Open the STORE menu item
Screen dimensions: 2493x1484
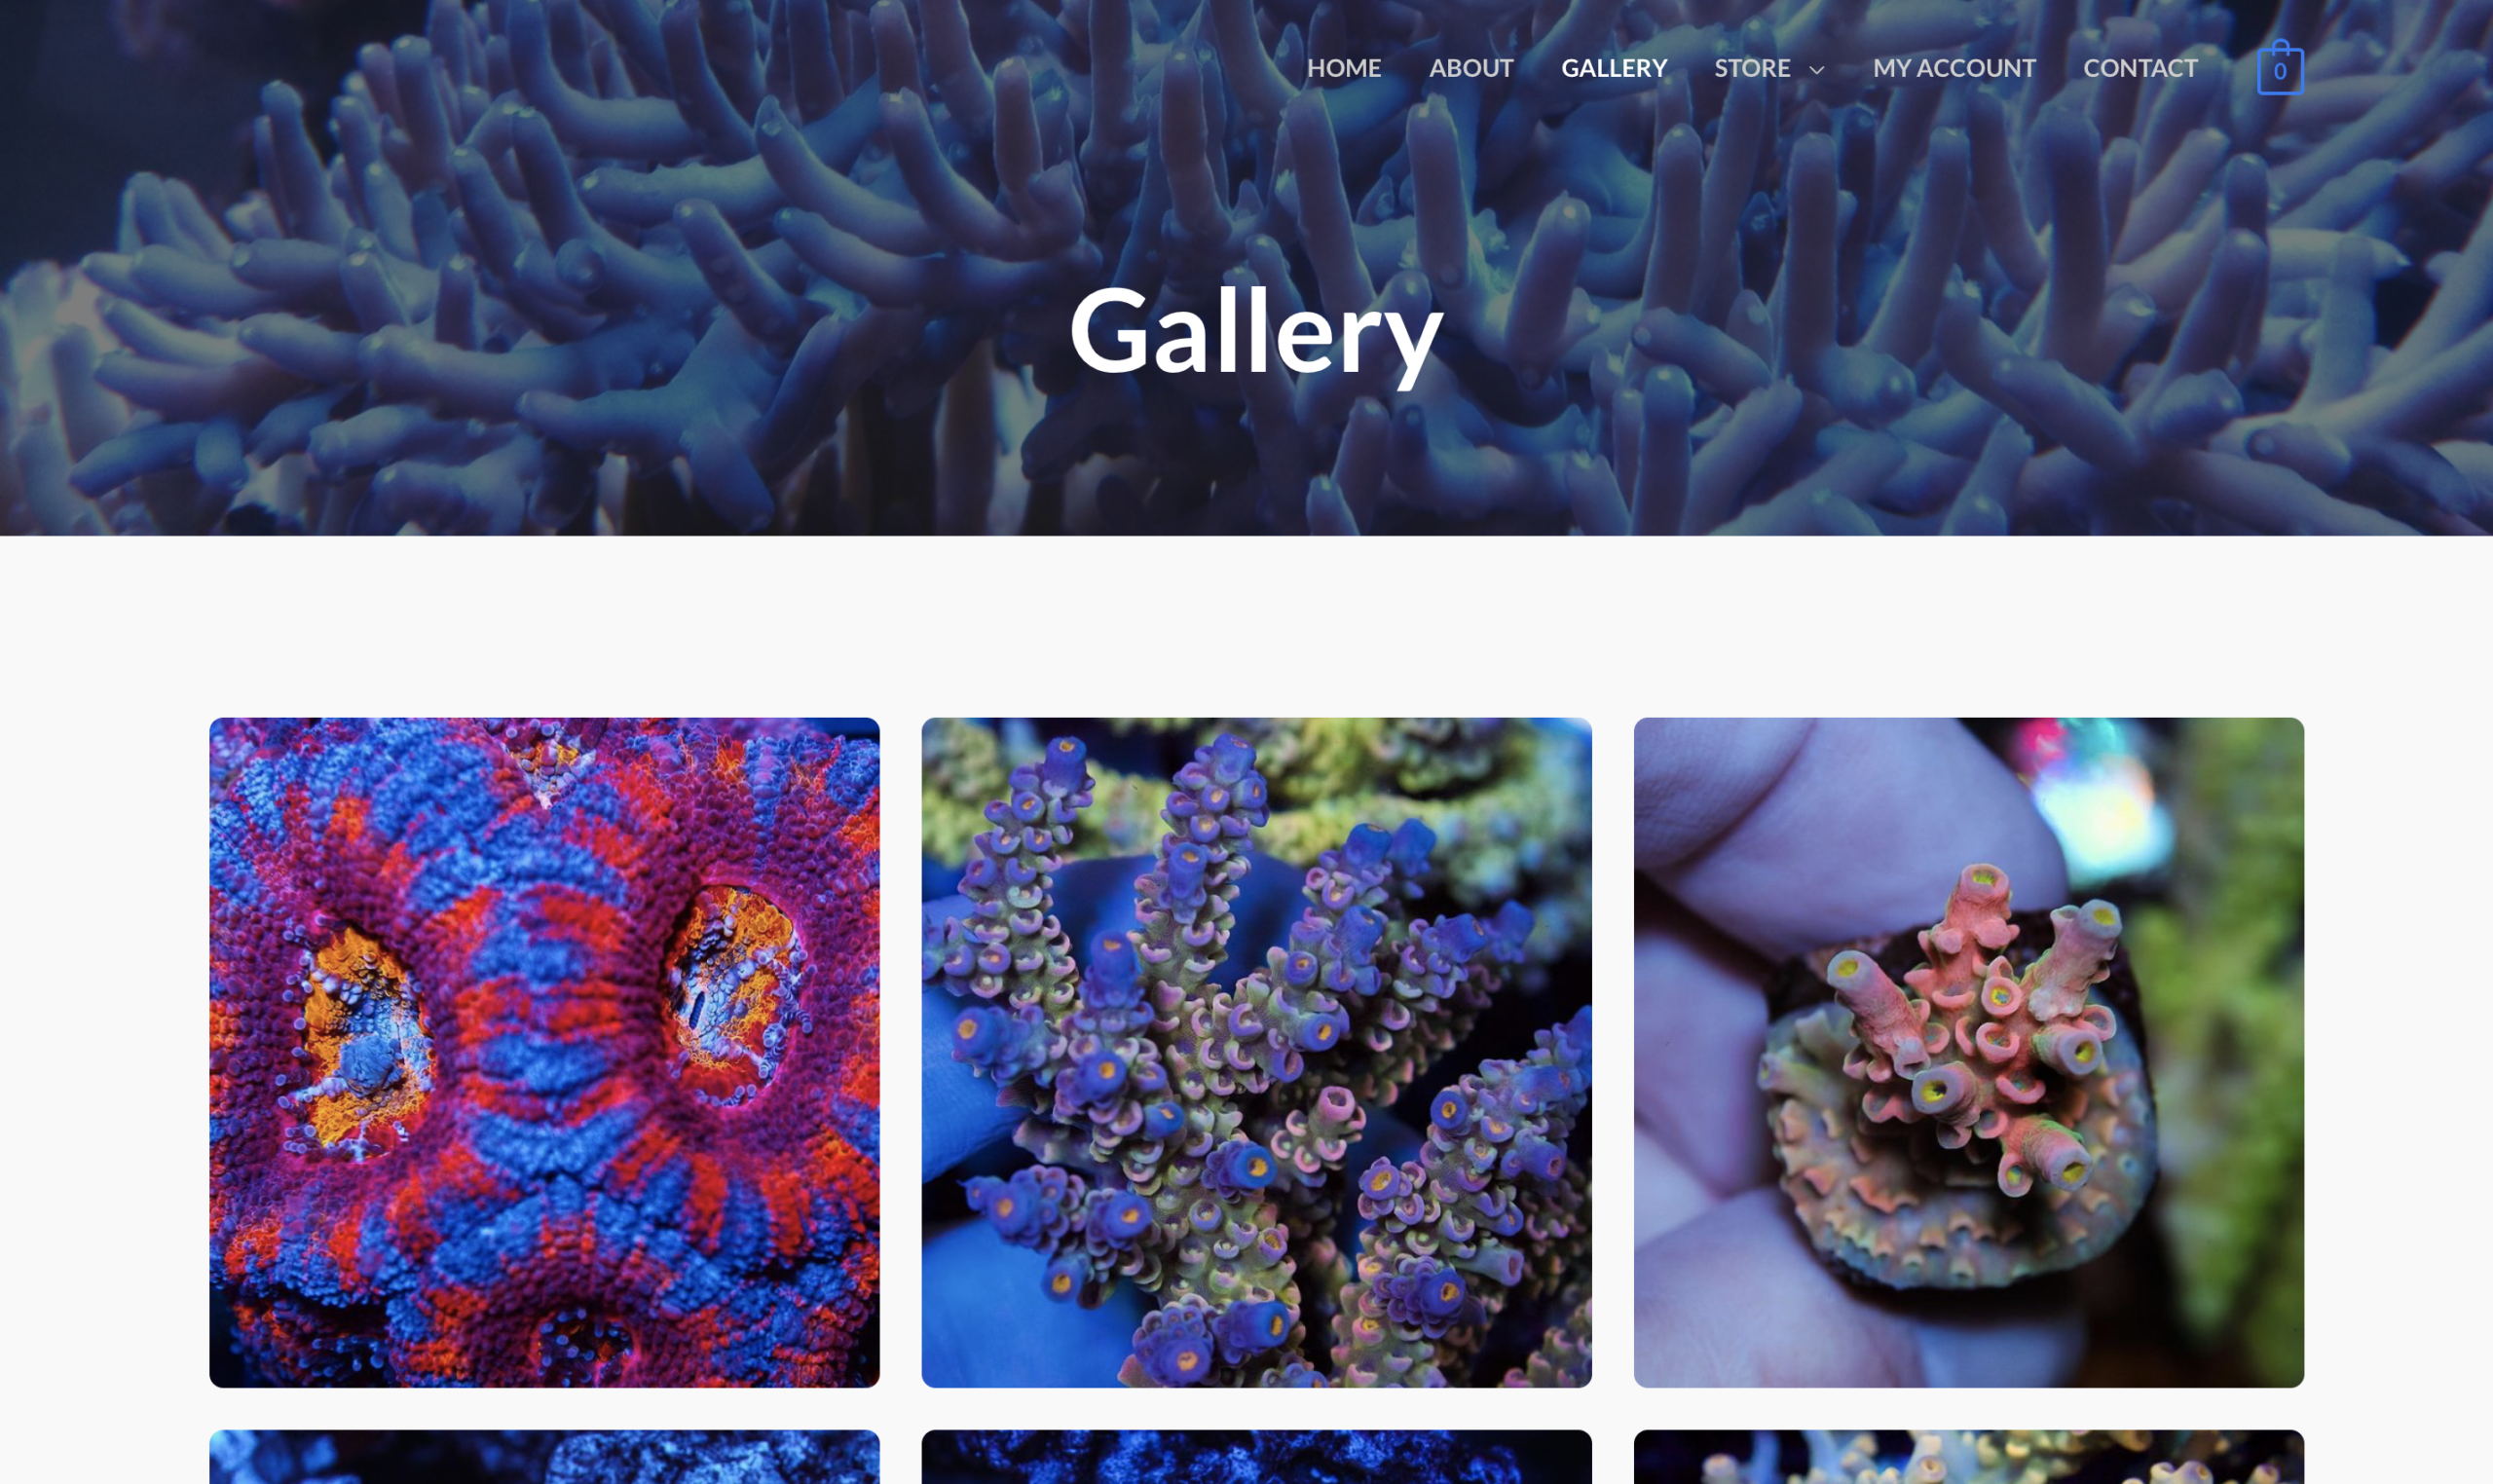1752,68
